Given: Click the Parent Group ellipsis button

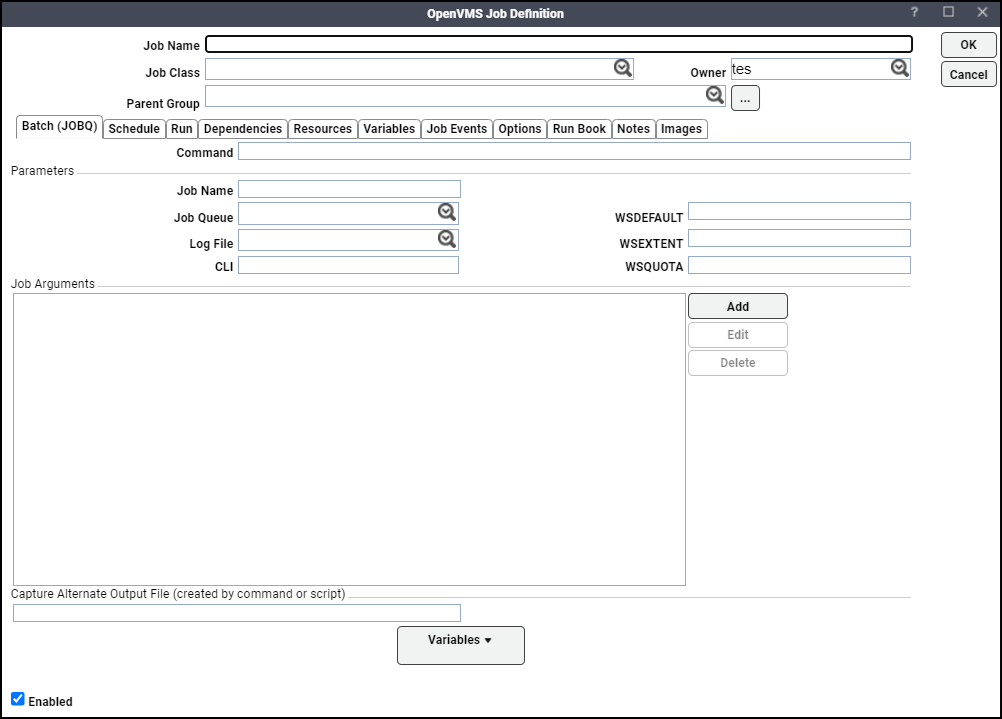Looking at the screenshot, I should (745, 98).
